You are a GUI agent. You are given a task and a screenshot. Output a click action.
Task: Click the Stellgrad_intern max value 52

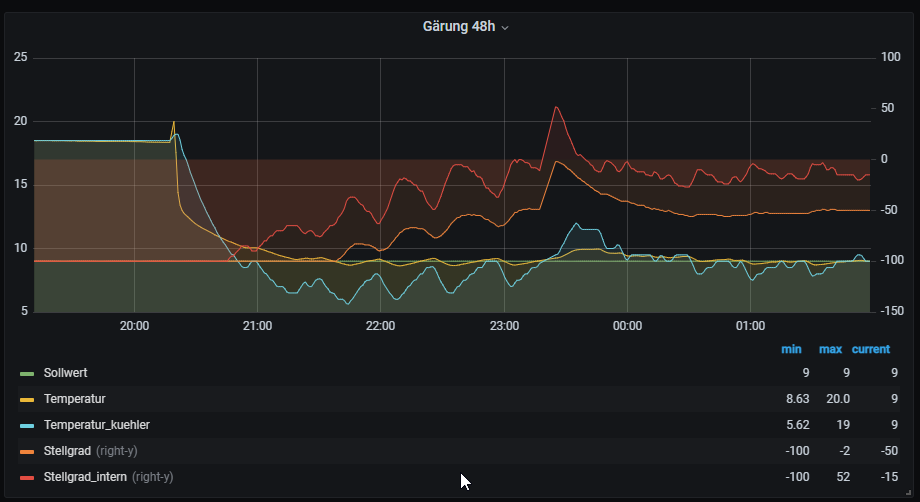[x=842, y=477]
